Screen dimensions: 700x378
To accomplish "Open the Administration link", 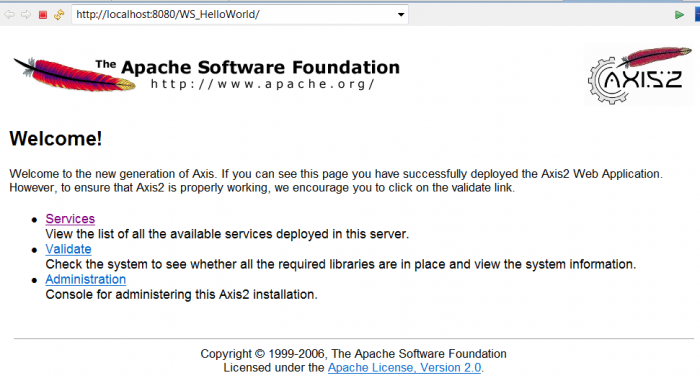I will point(86,279).
